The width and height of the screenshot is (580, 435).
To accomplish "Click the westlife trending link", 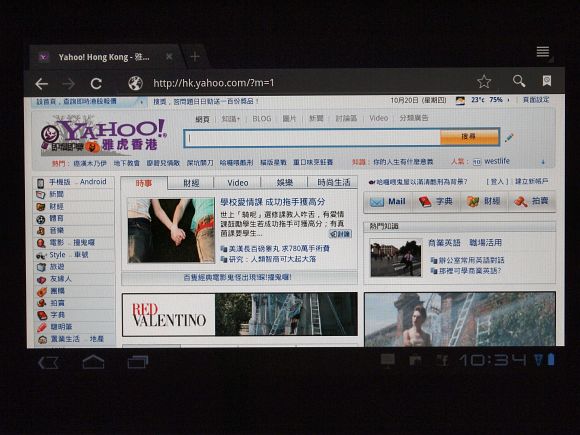I will (x=497, y=161).
